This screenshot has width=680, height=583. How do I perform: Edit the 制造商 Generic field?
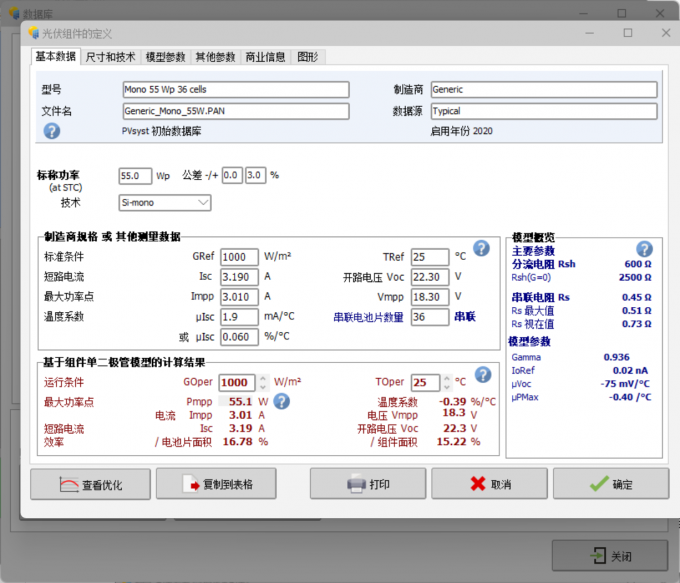click(544, 90)
